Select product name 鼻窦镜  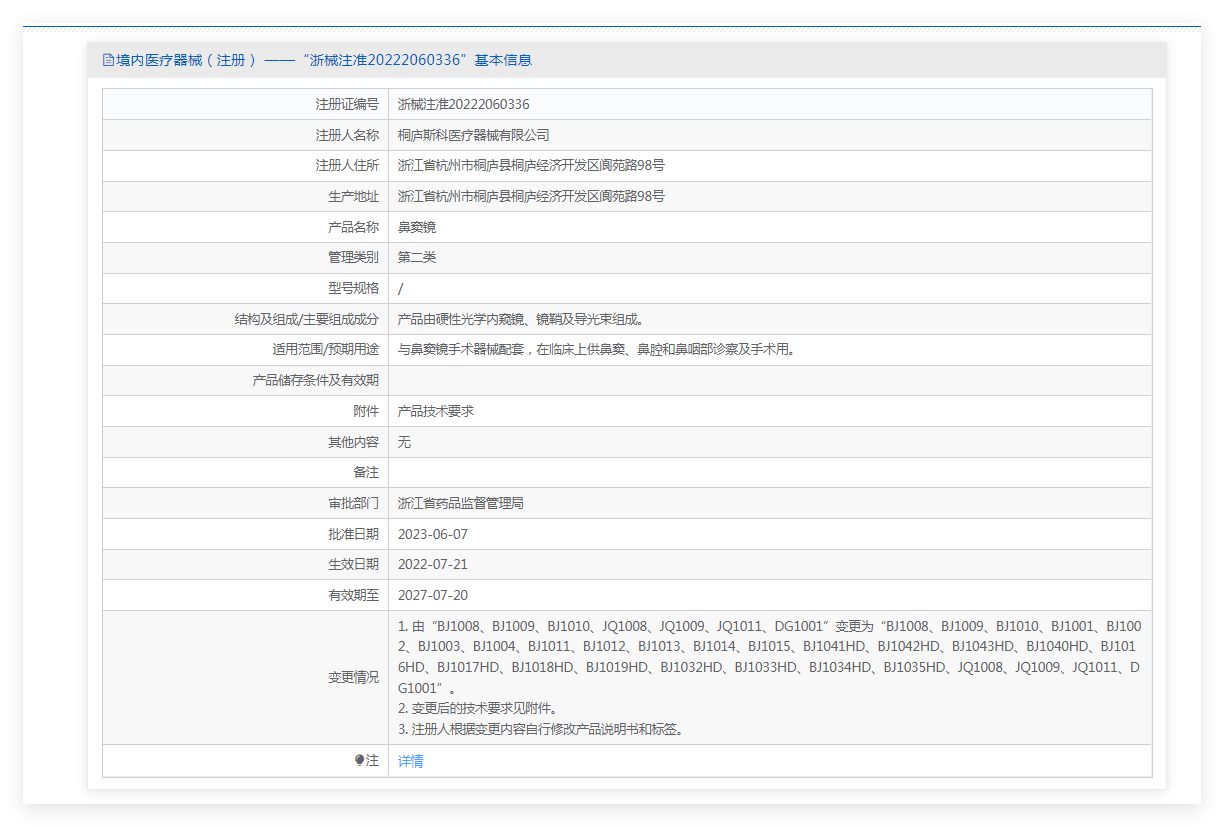click(417, 227)
